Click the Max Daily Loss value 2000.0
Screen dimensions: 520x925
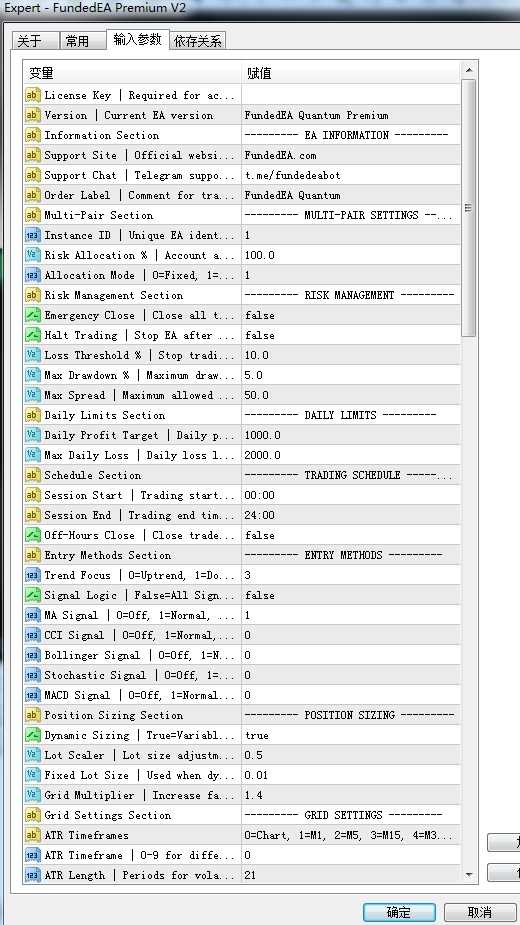[x=263, y=455]
